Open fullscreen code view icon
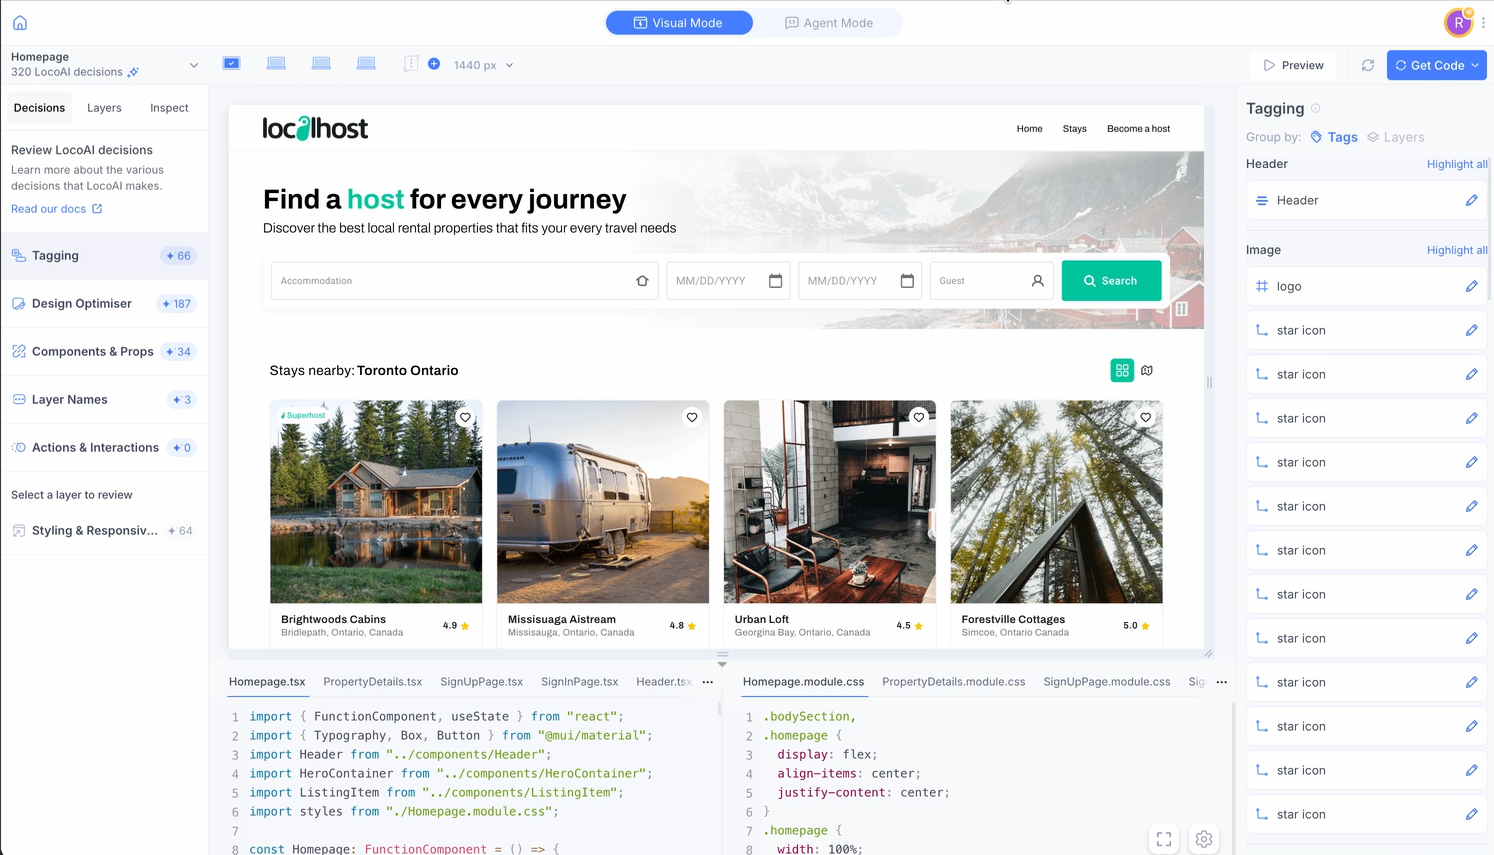The image size is (1494, 855). (x=1164, y=839)
